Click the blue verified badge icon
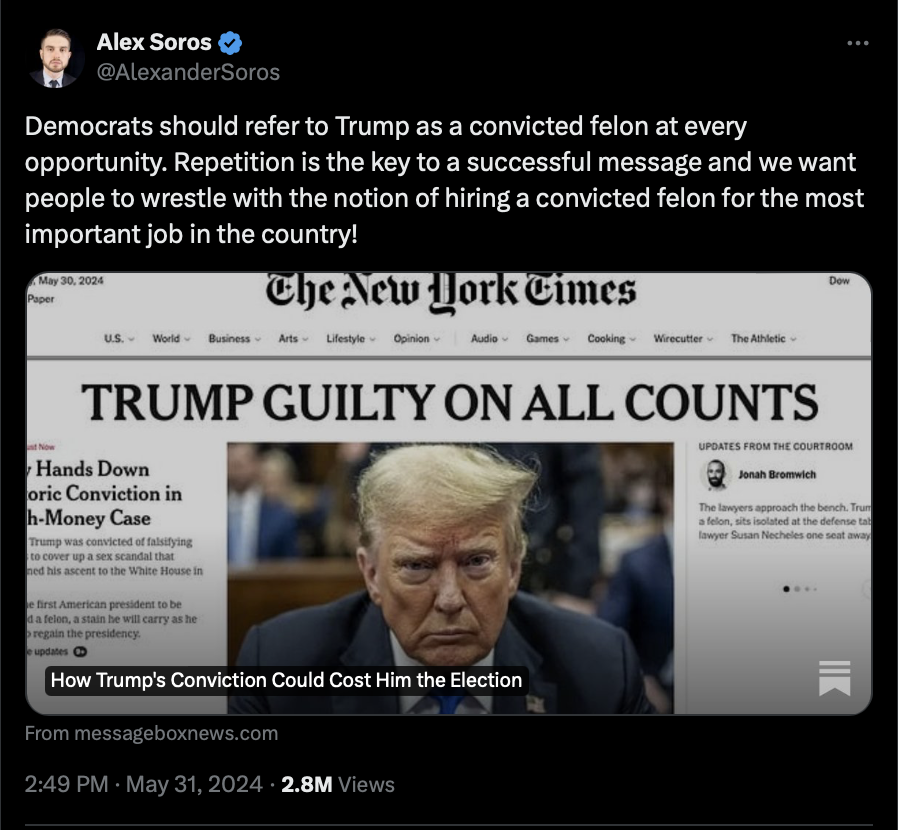Screen dimensions: 898x830 click(x=230, y=43)
